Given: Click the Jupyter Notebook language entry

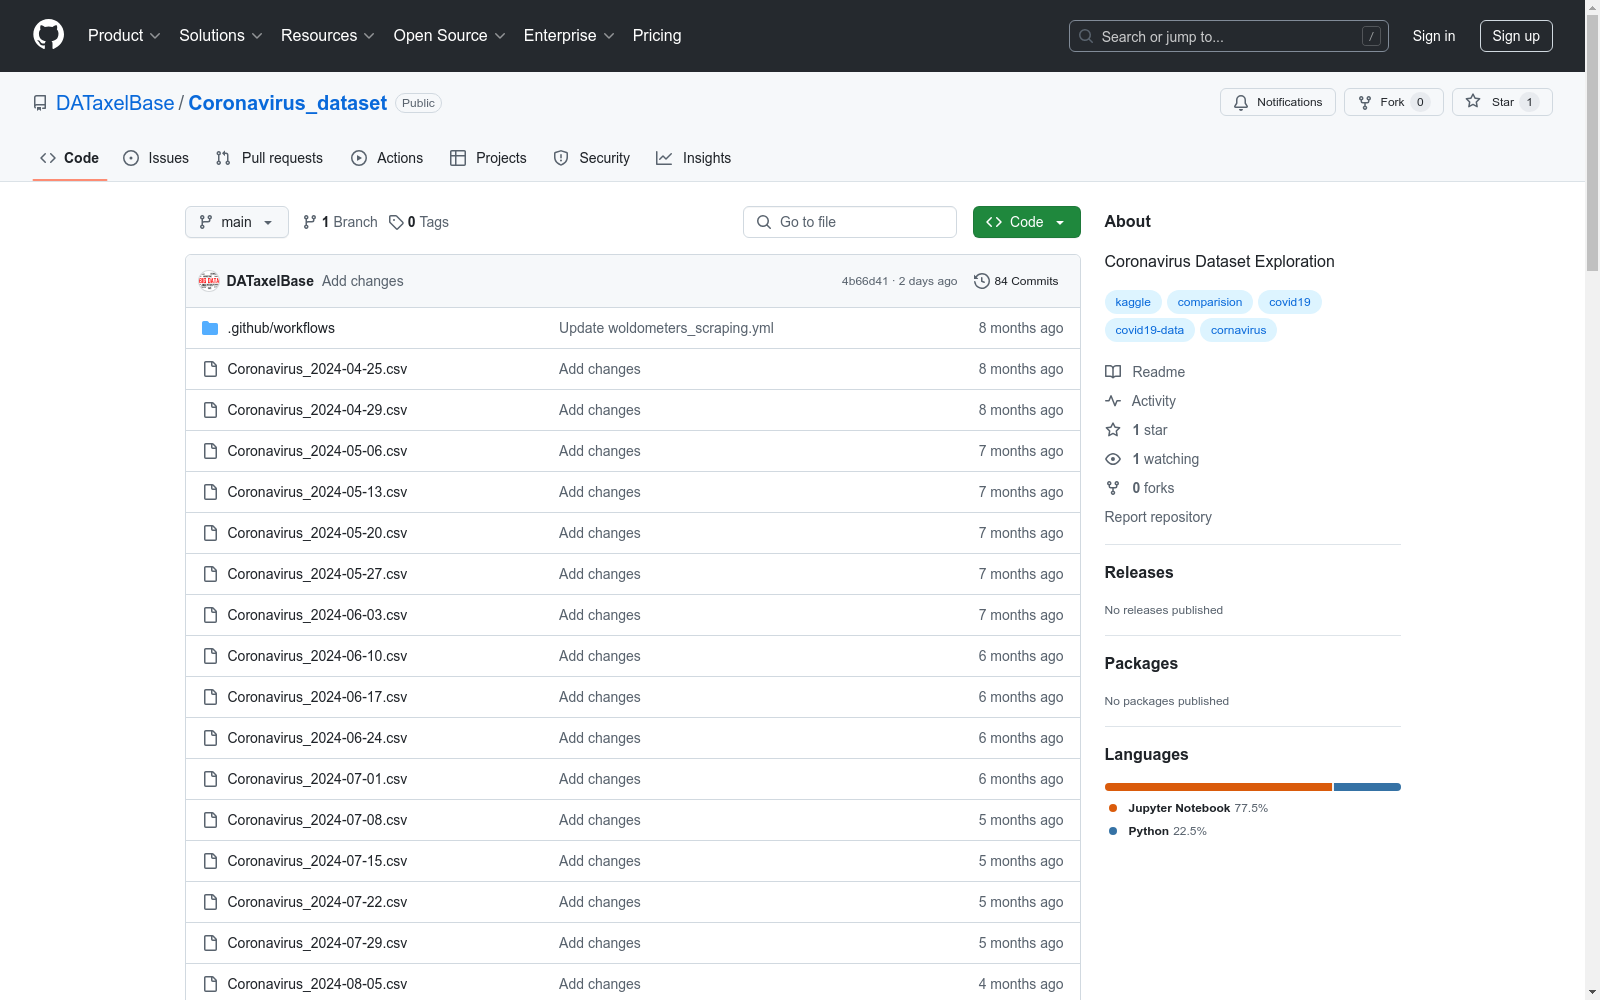Looking at the screenshot, I should (x=1188, y=808).
